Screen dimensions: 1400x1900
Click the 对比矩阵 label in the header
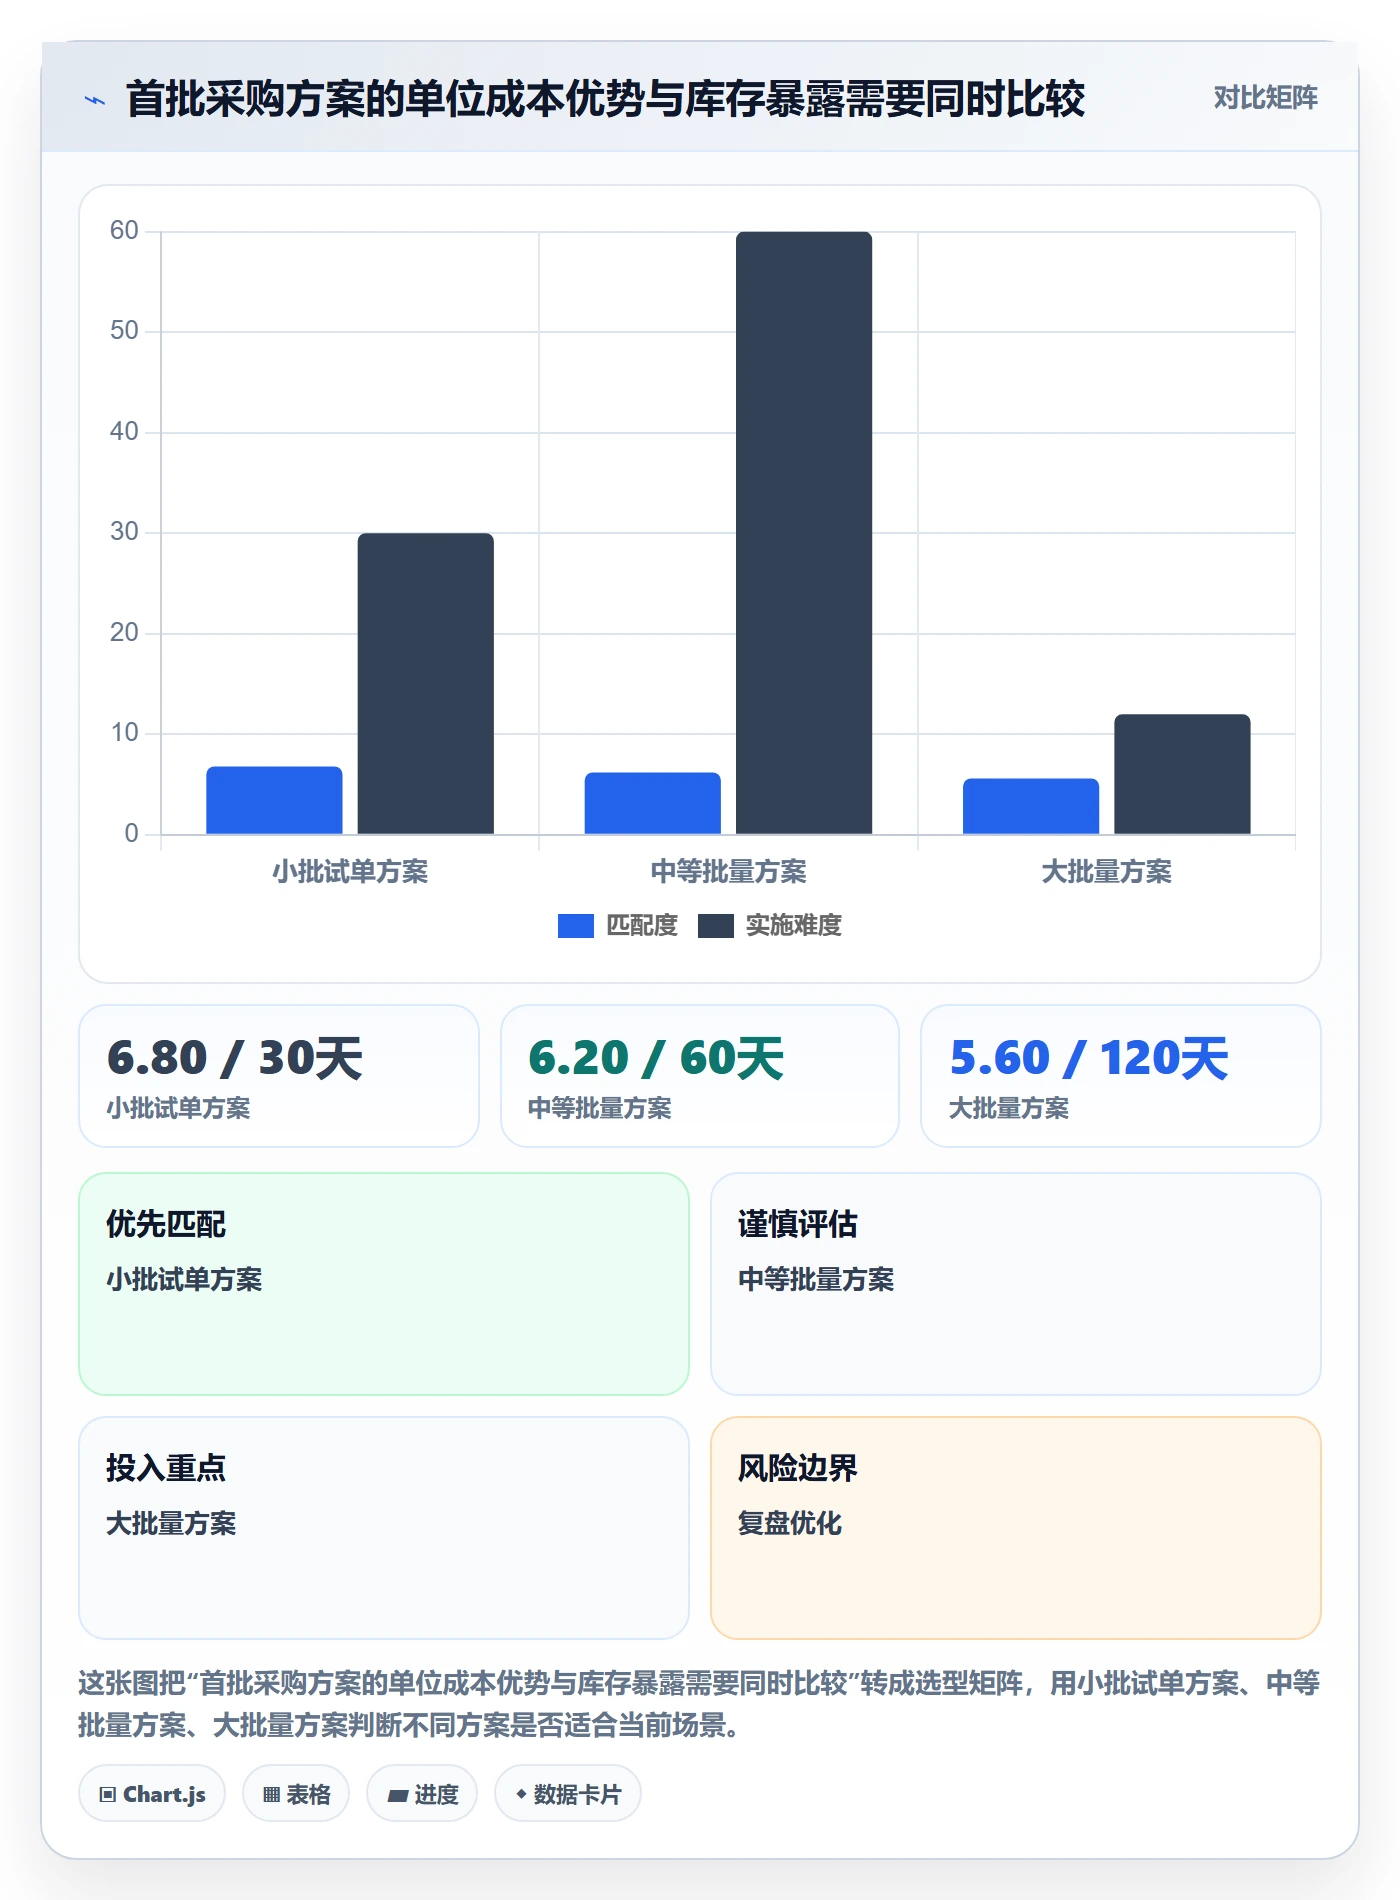pyautogui.click(x=1265, y=98)
